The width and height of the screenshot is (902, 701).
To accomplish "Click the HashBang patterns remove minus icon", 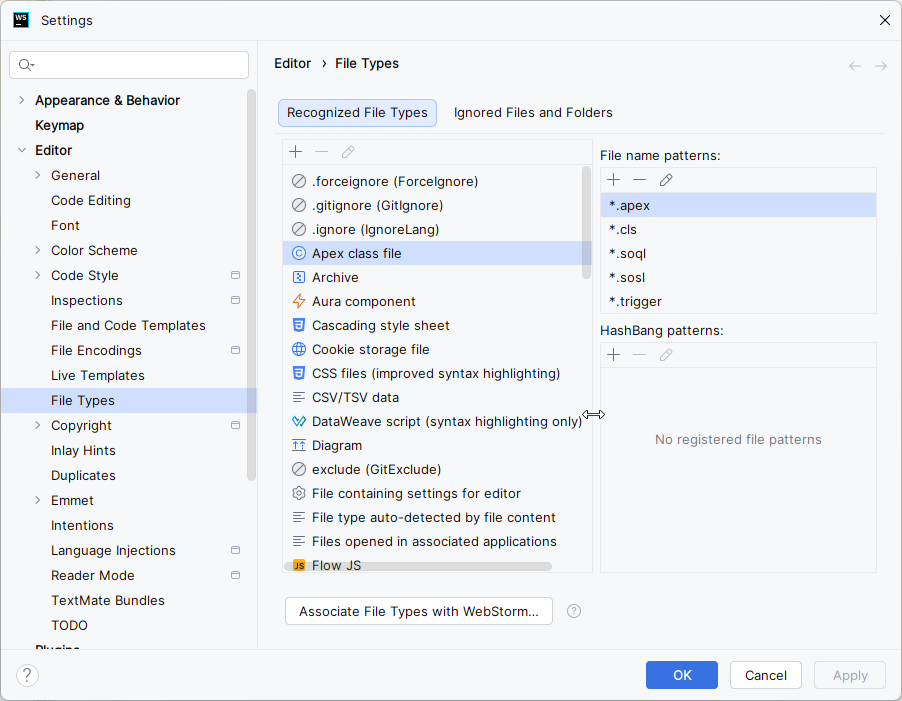I will (640, 355).
